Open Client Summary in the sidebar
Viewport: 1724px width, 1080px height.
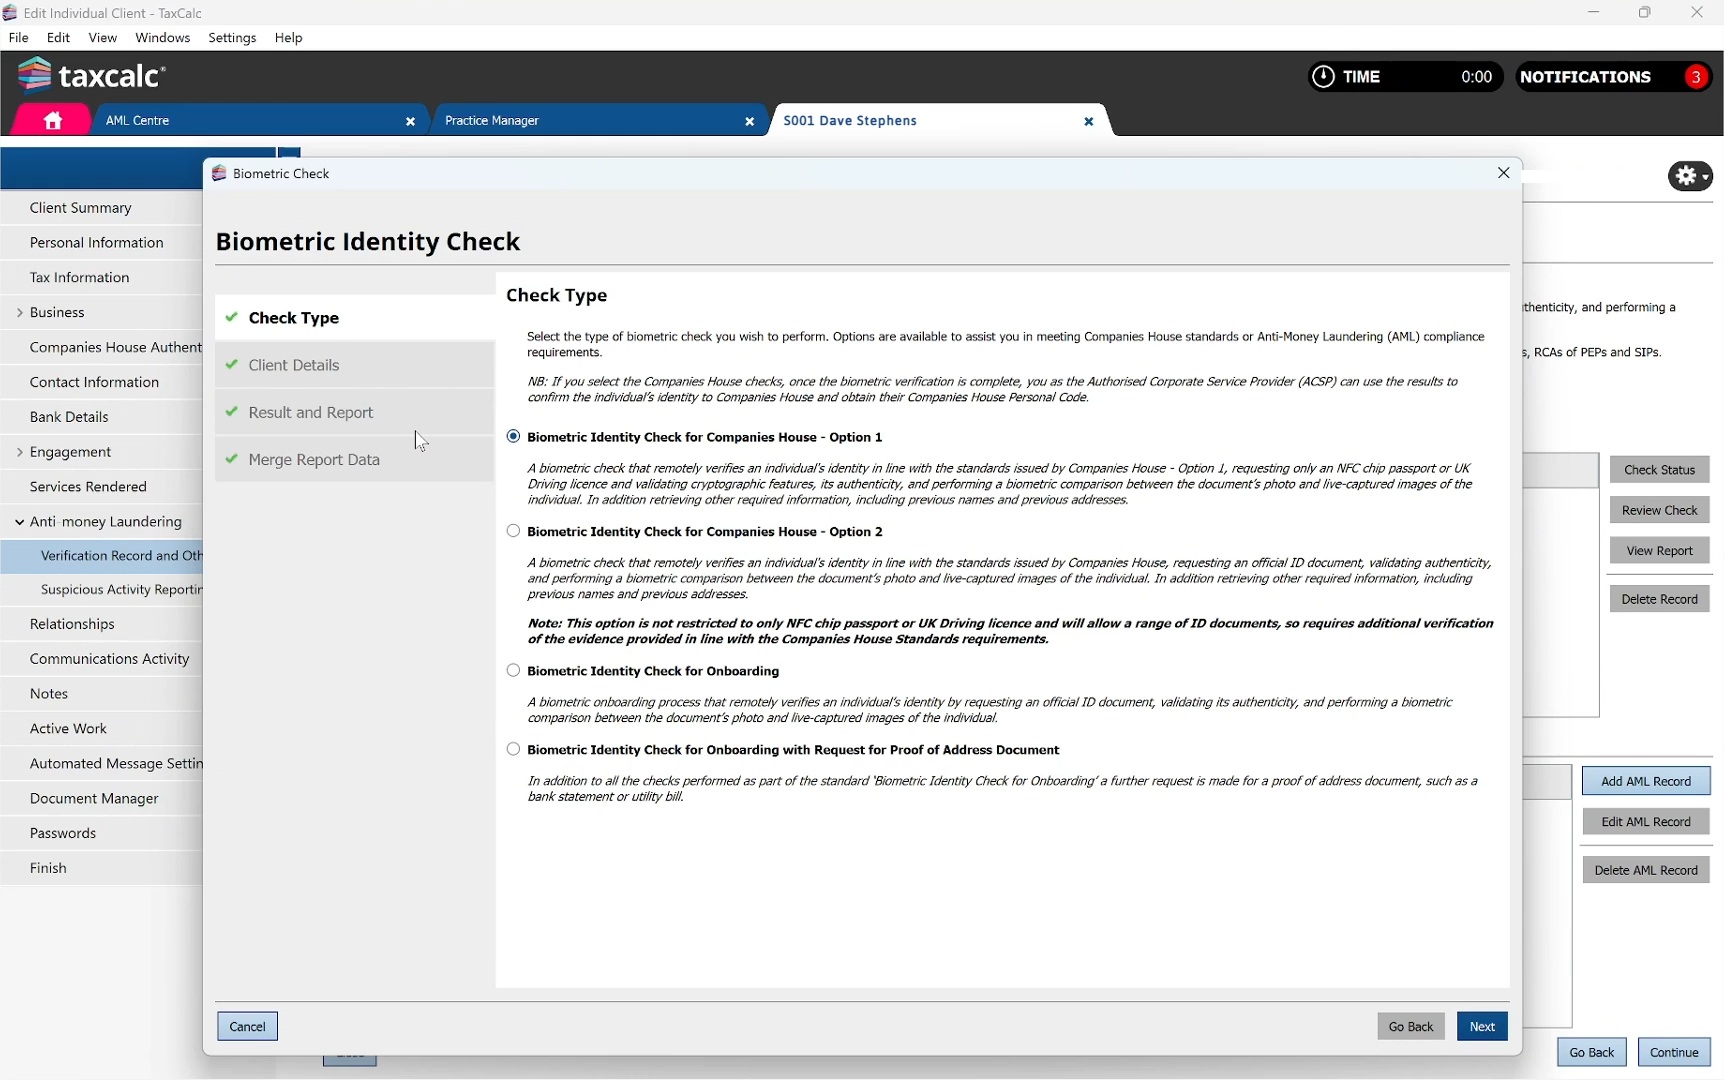pos(102,208)
